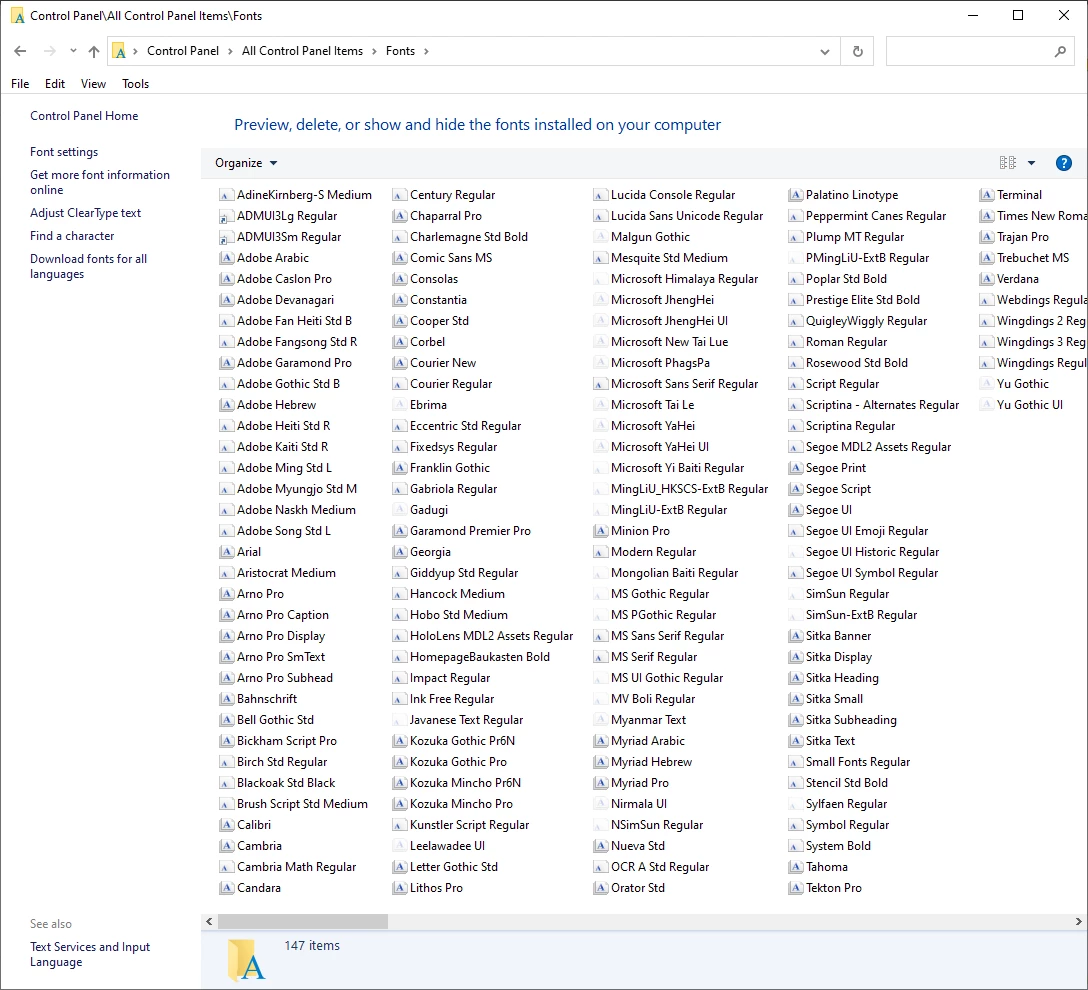Open the Tools menu
This screenshot has width=1088, height=990.
click(x=135, y=84)
